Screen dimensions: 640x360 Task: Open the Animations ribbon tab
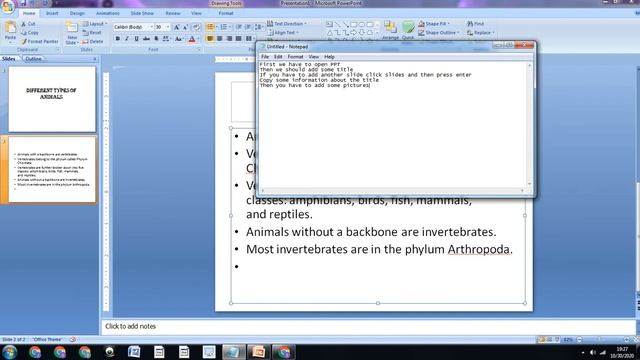[x=108, y=13]
